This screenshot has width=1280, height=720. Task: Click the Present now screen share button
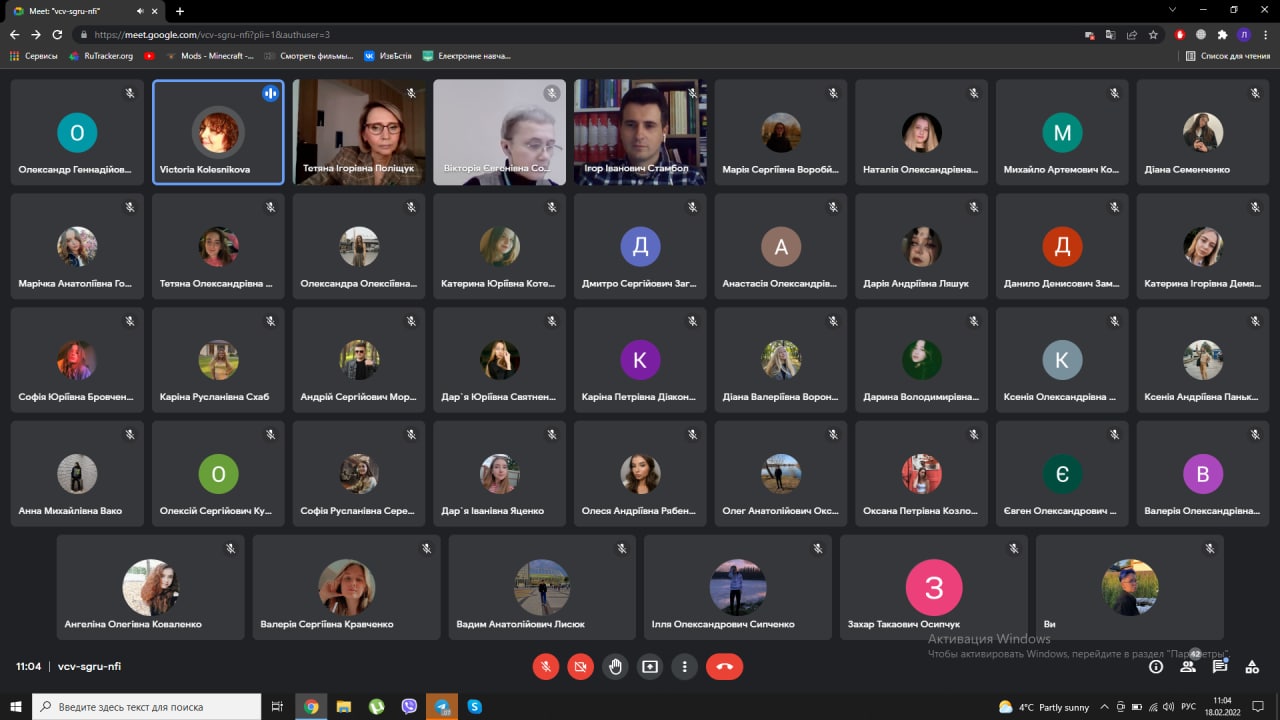click(x=650, y=666)
